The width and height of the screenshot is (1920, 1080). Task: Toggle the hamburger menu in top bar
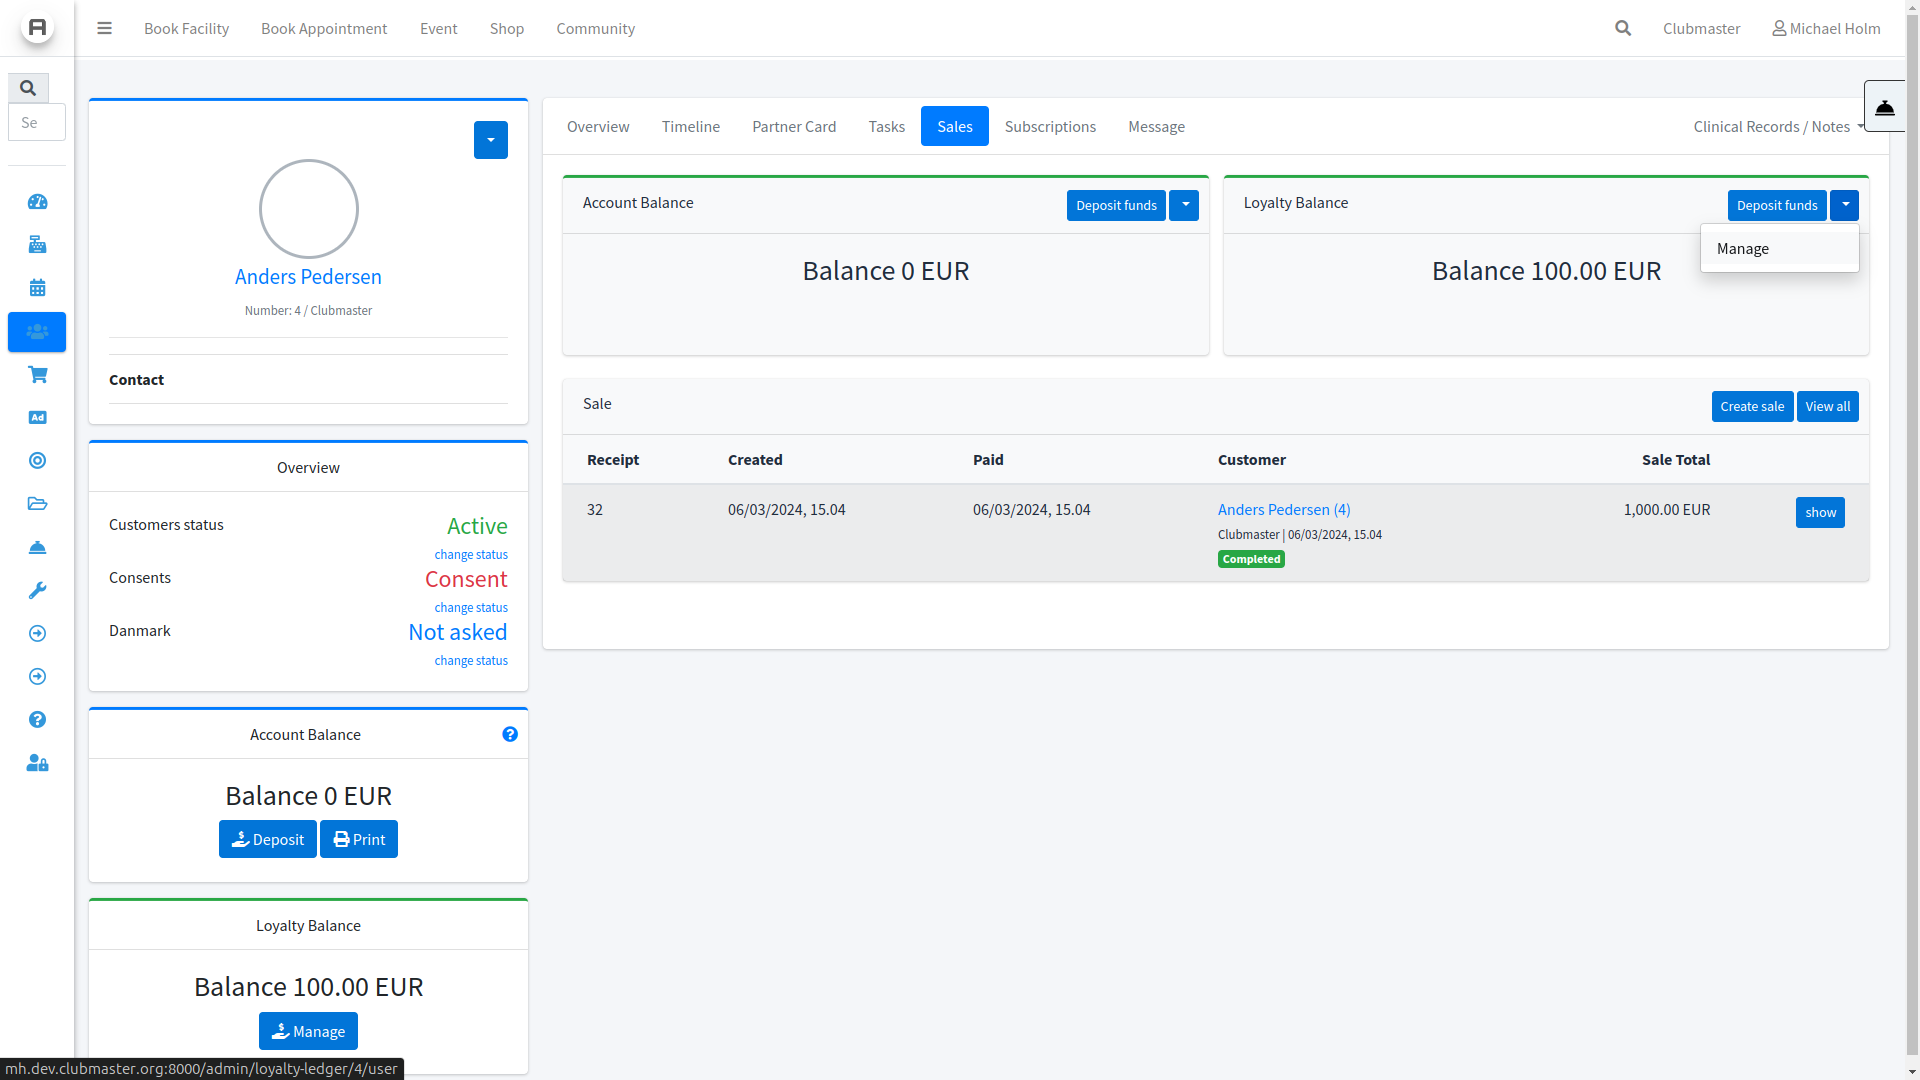104,28
